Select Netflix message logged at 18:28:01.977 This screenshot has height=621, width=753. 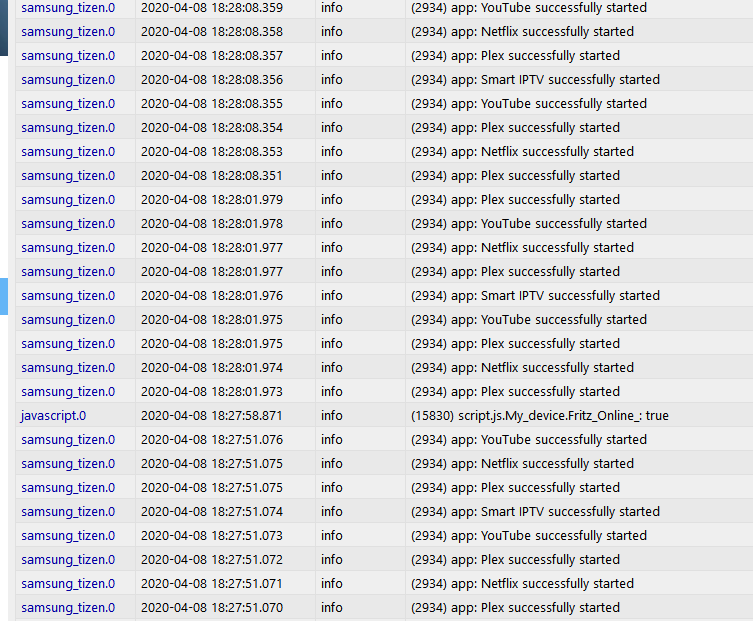tap(522, 248)
